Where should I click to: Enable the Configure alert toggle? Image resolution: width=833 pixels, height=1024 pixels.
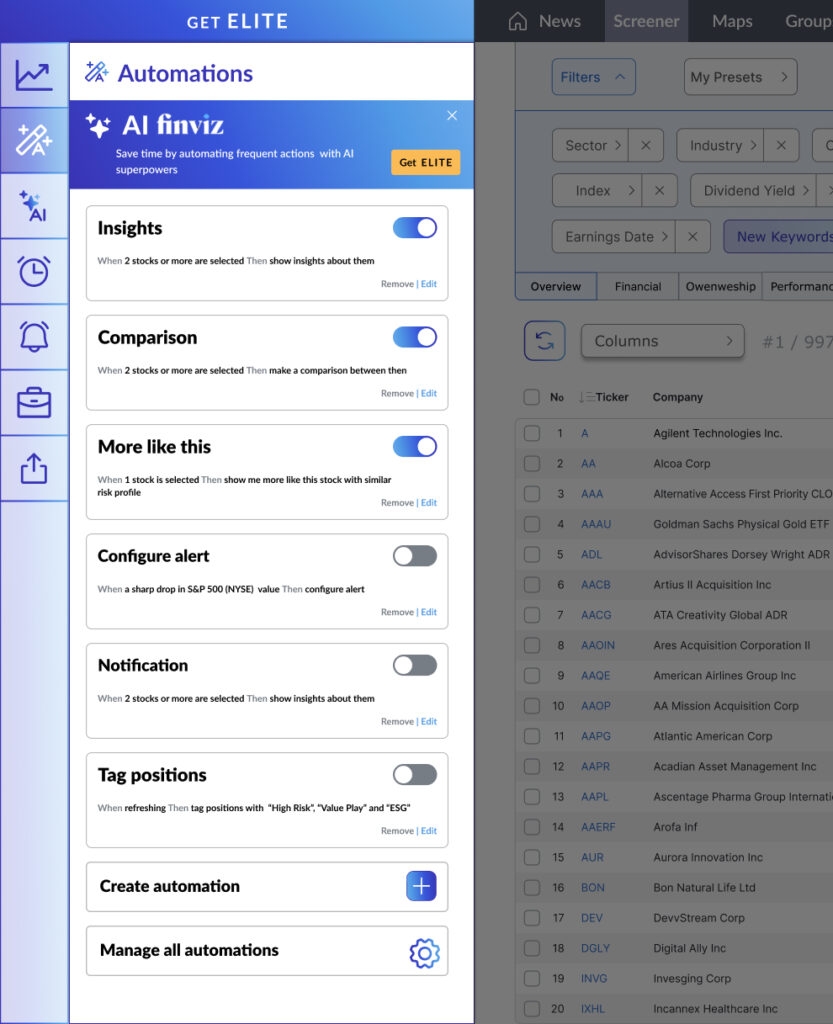click(x=415, y=556)
